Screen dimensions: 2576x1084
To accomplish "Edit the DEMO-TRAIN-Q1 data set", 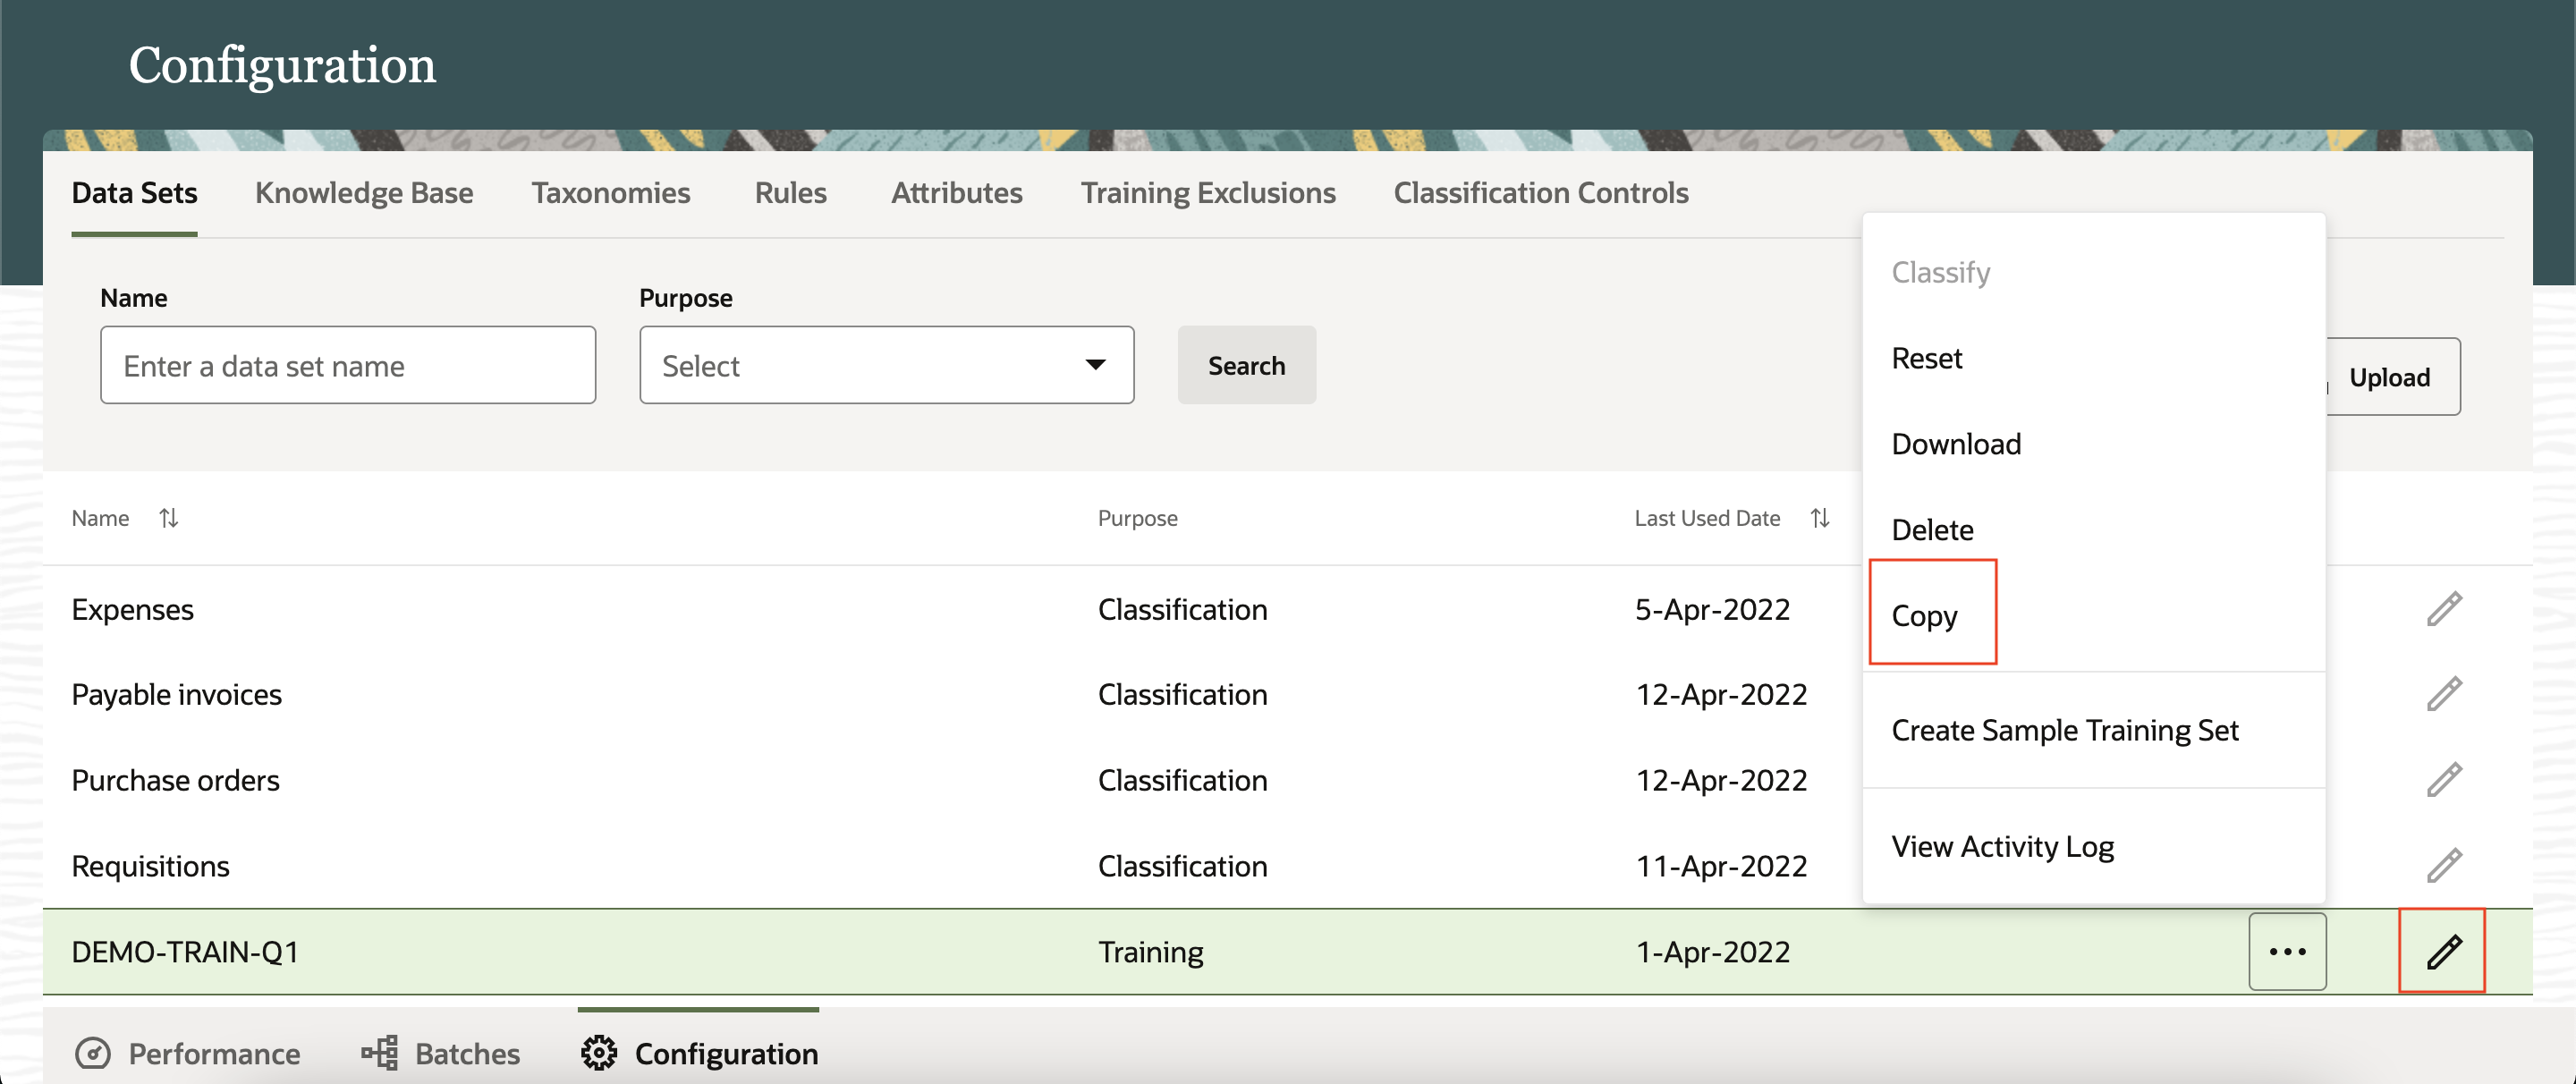I will click(2443, 951).
